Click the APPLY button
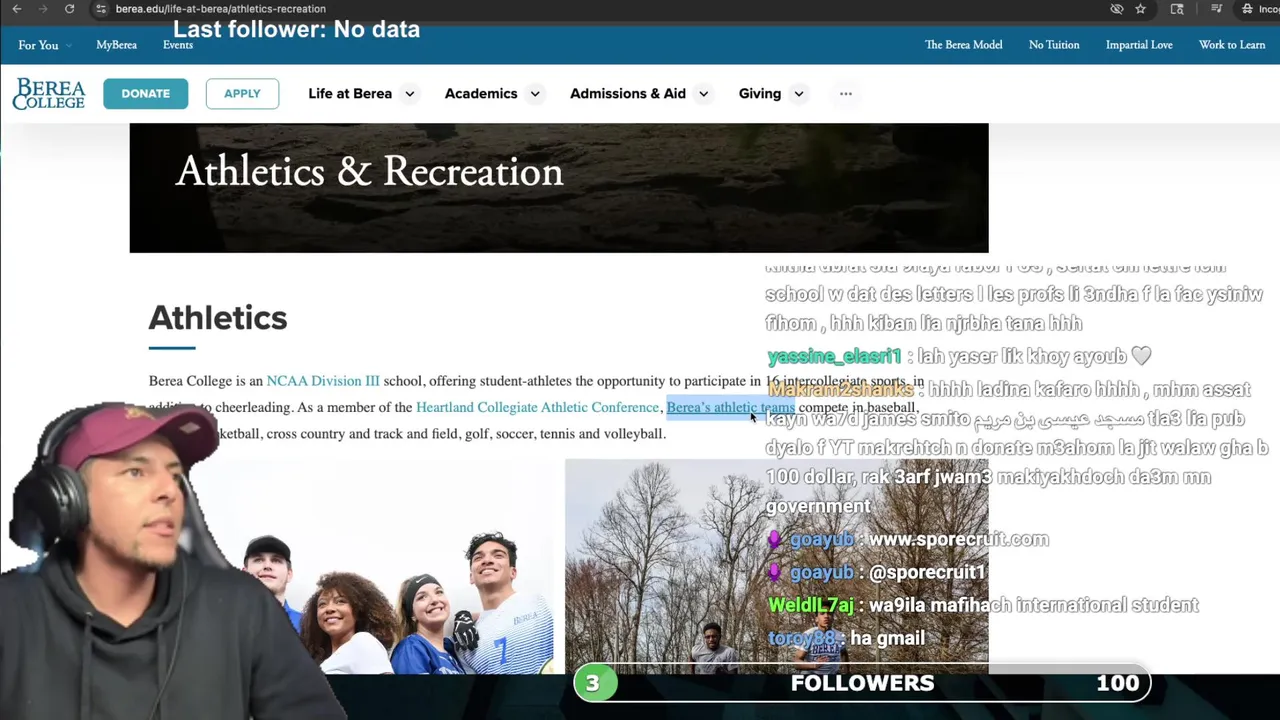 click(242, 94)
